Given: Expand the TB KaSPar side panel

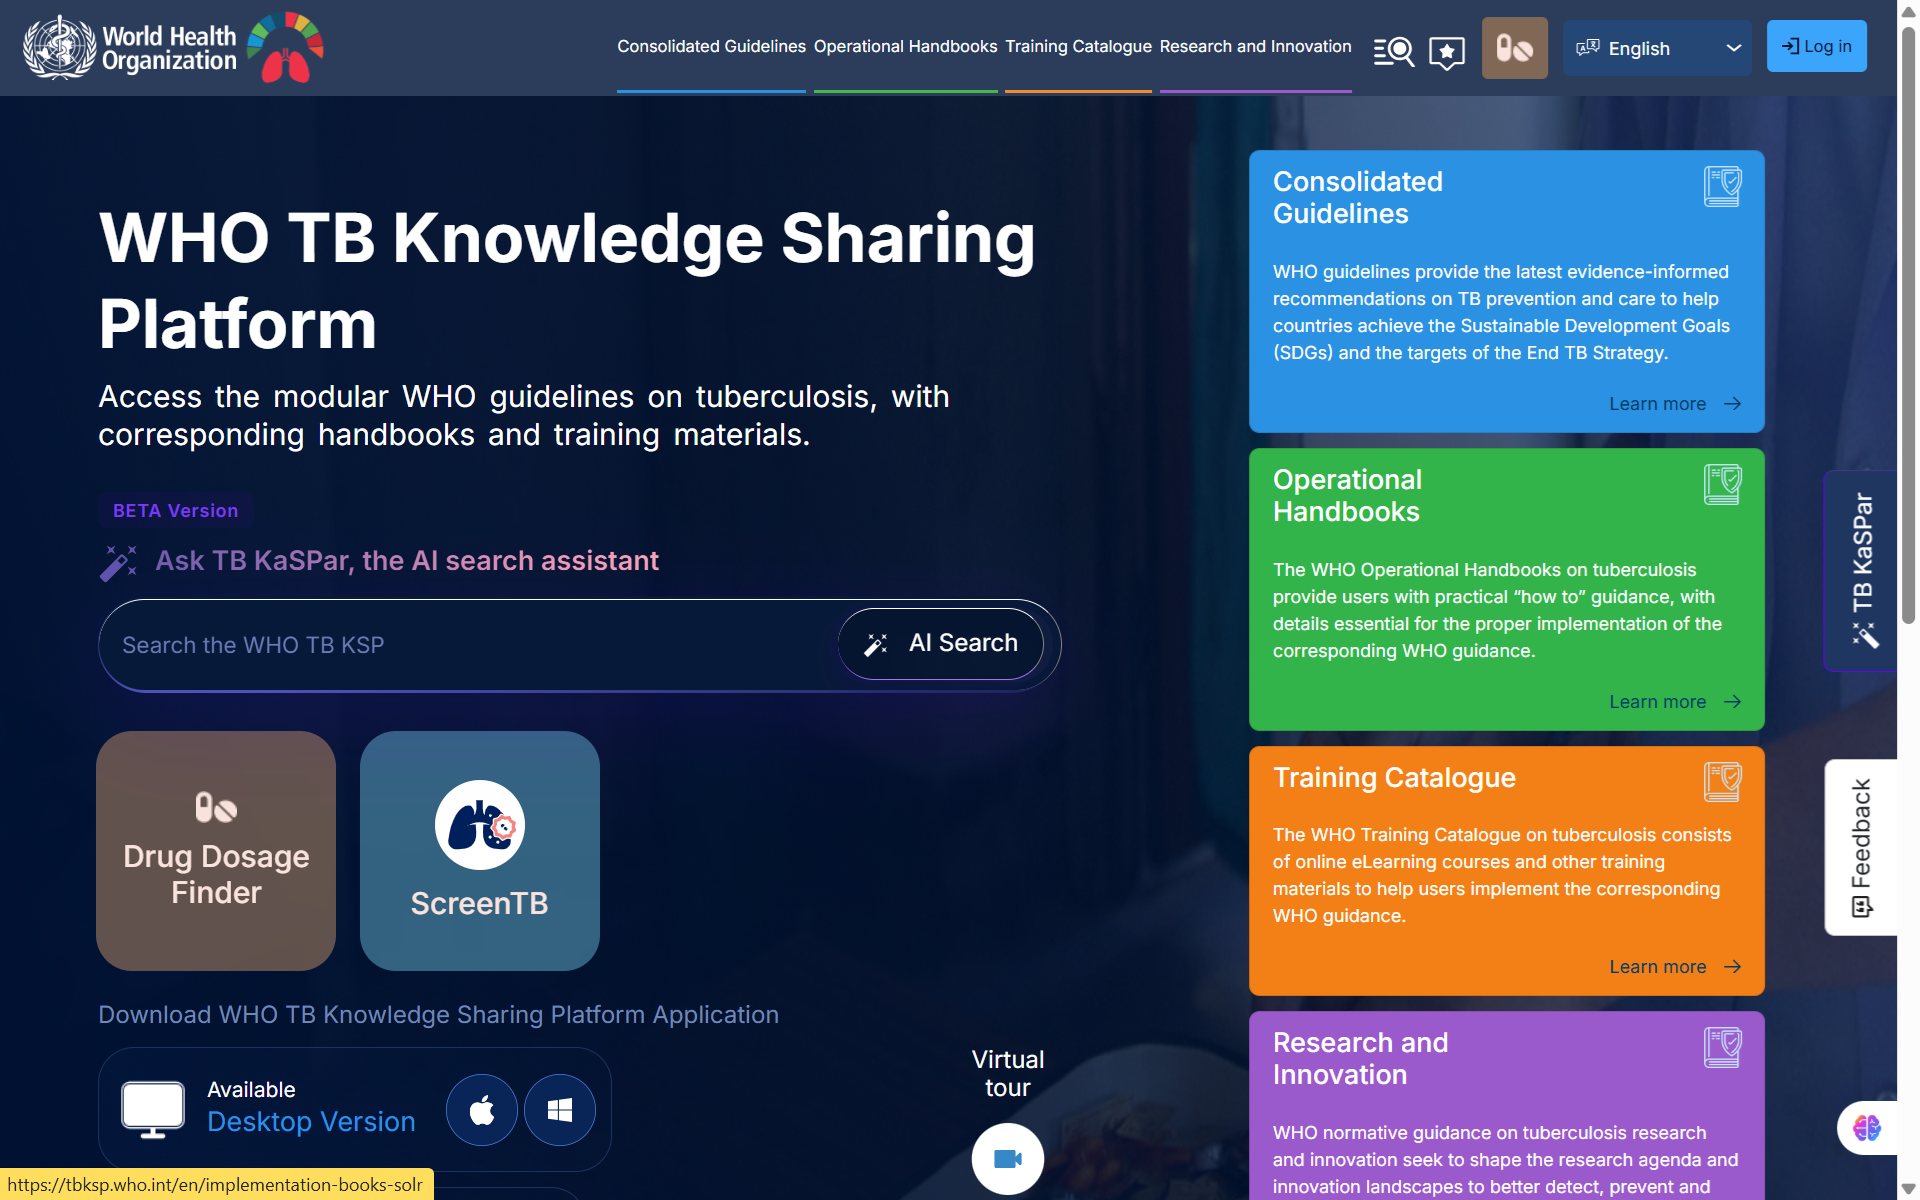Looking at the screenshot, I should click(x=1861, y=570).
